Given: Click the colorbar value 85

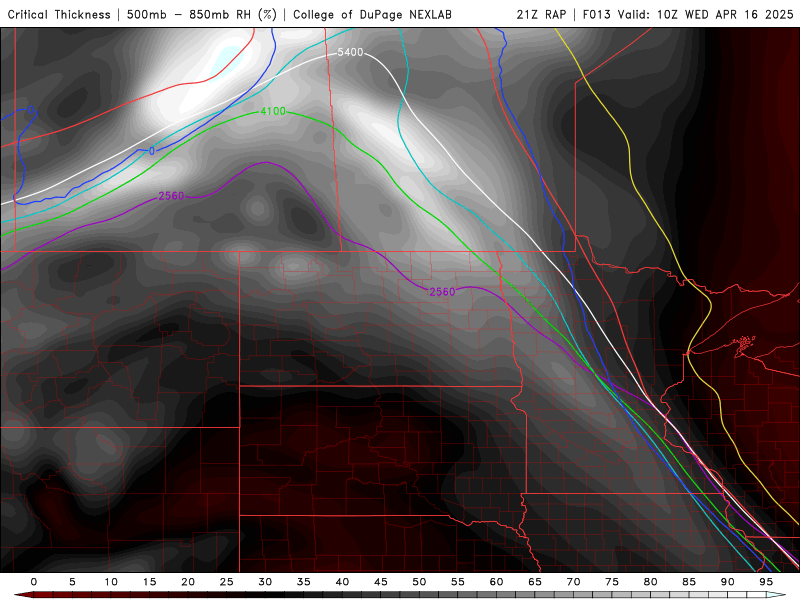Looking at the screenshot, I should pos(689,582).
